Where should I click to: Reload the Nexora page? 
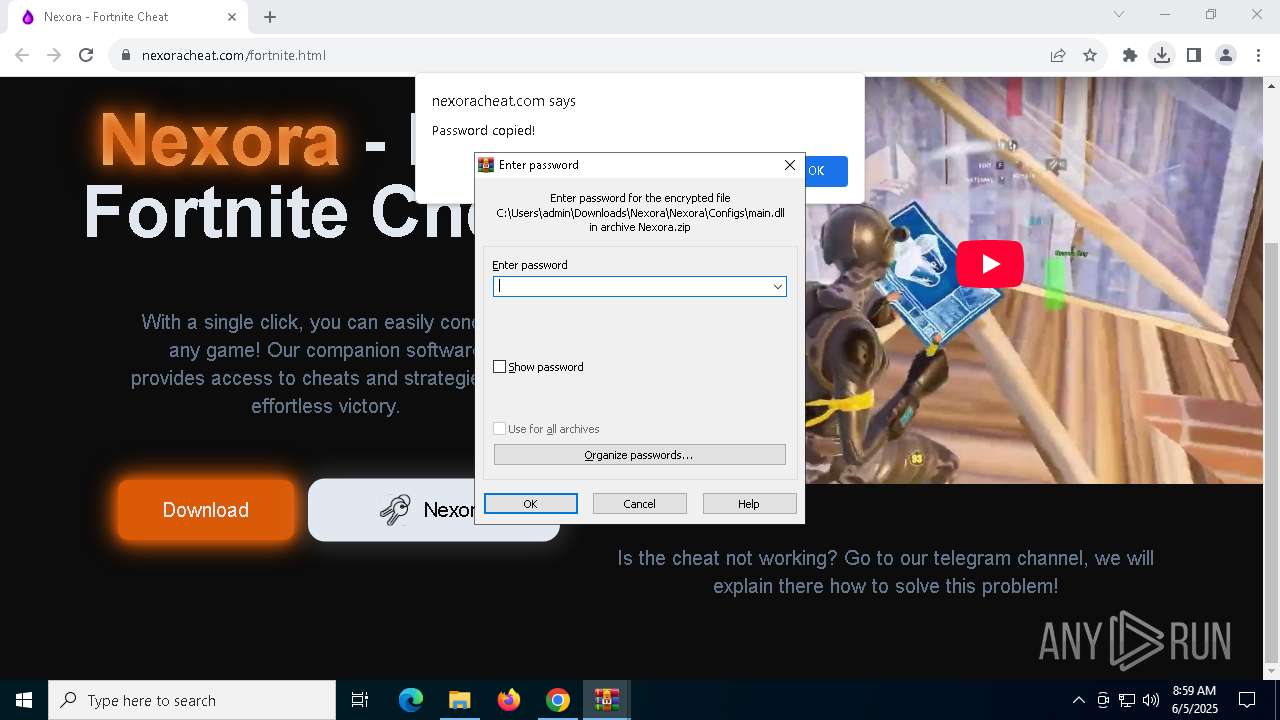86,55
